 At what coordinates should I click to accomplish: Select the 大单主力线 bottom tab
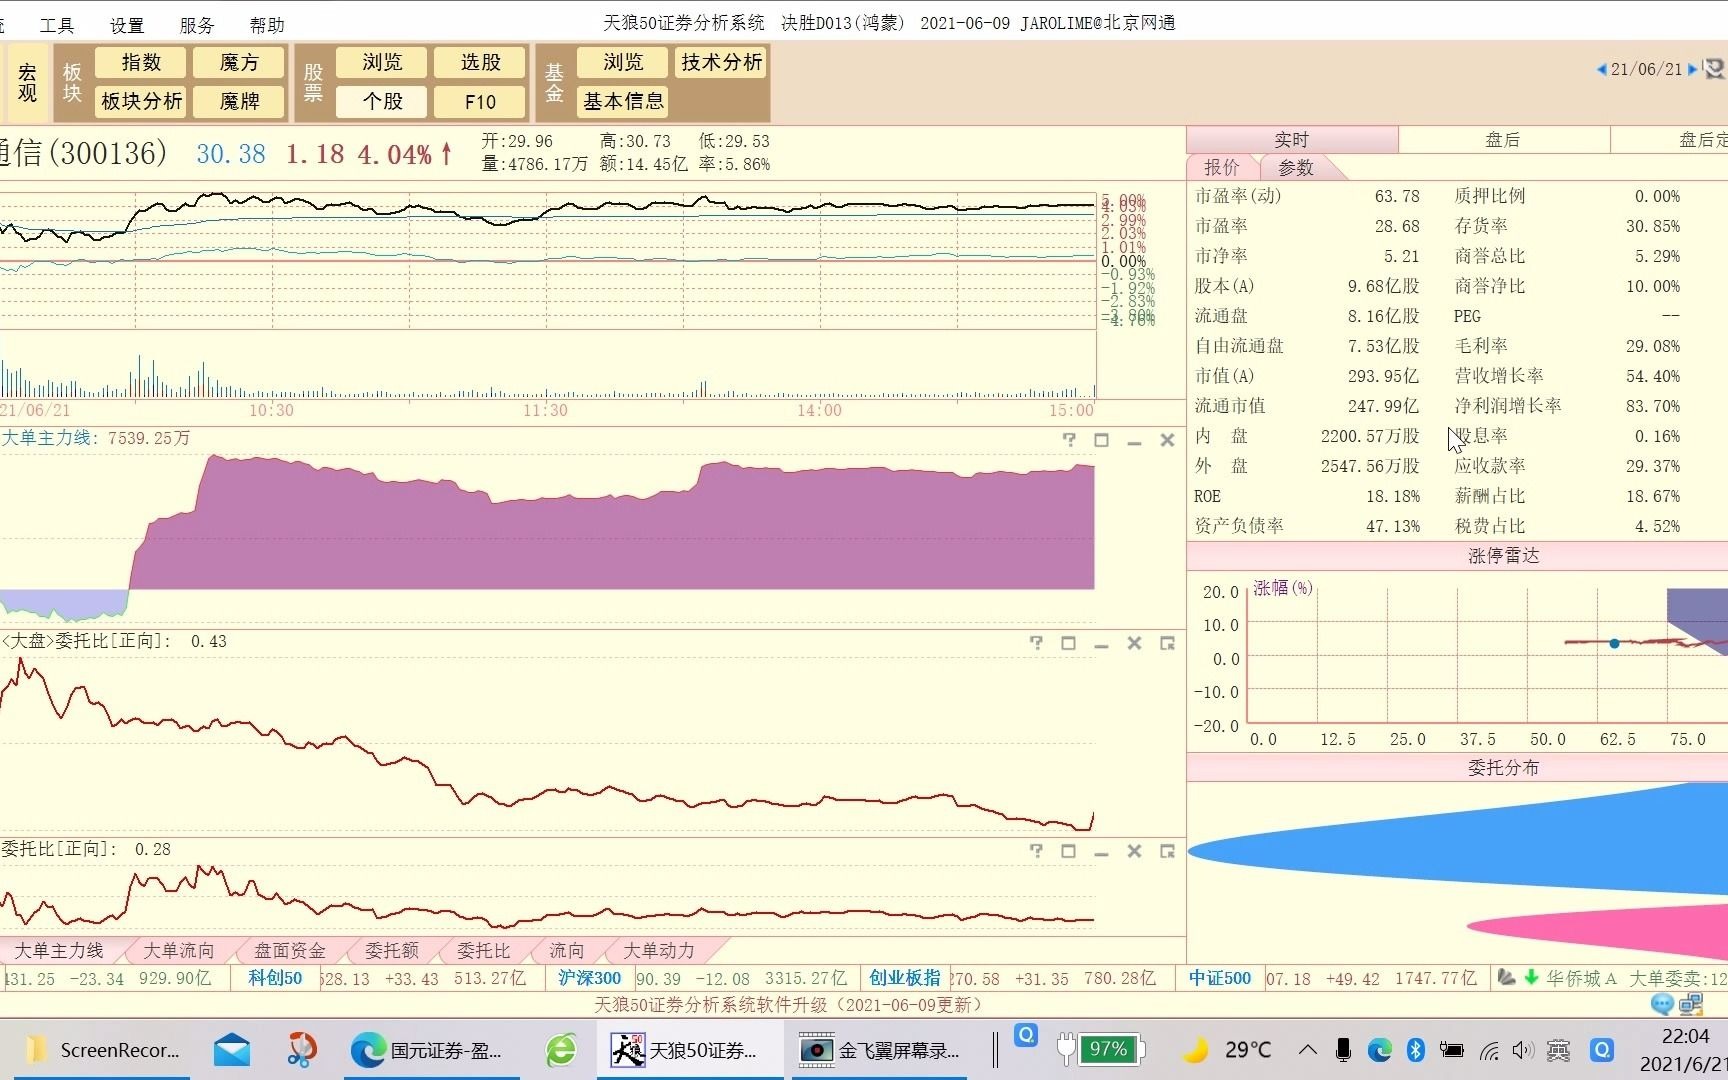(59, 950)
